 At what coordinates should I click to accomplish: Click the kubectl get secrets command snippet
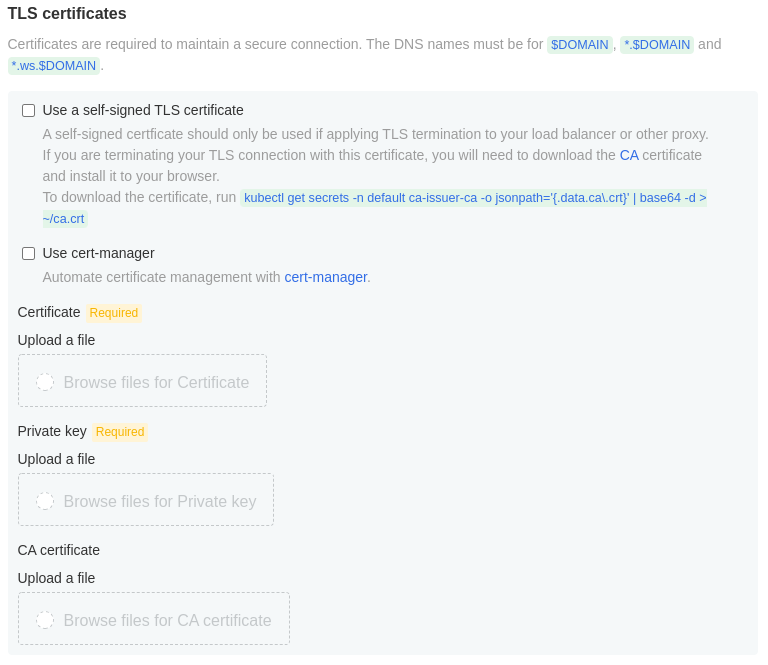point(474,198)
